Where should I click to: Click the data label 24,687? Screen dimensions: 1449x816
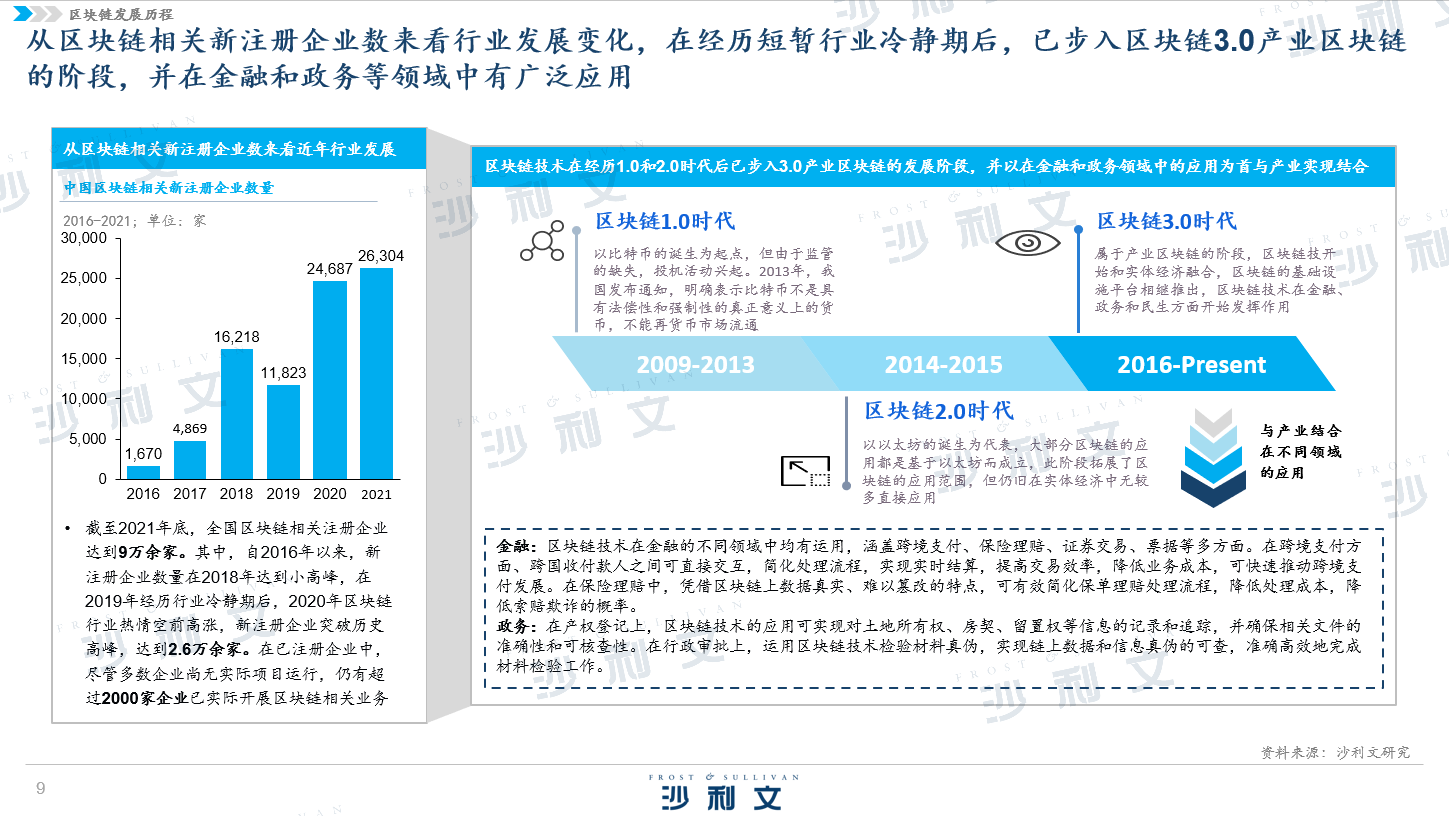[330, 269]
